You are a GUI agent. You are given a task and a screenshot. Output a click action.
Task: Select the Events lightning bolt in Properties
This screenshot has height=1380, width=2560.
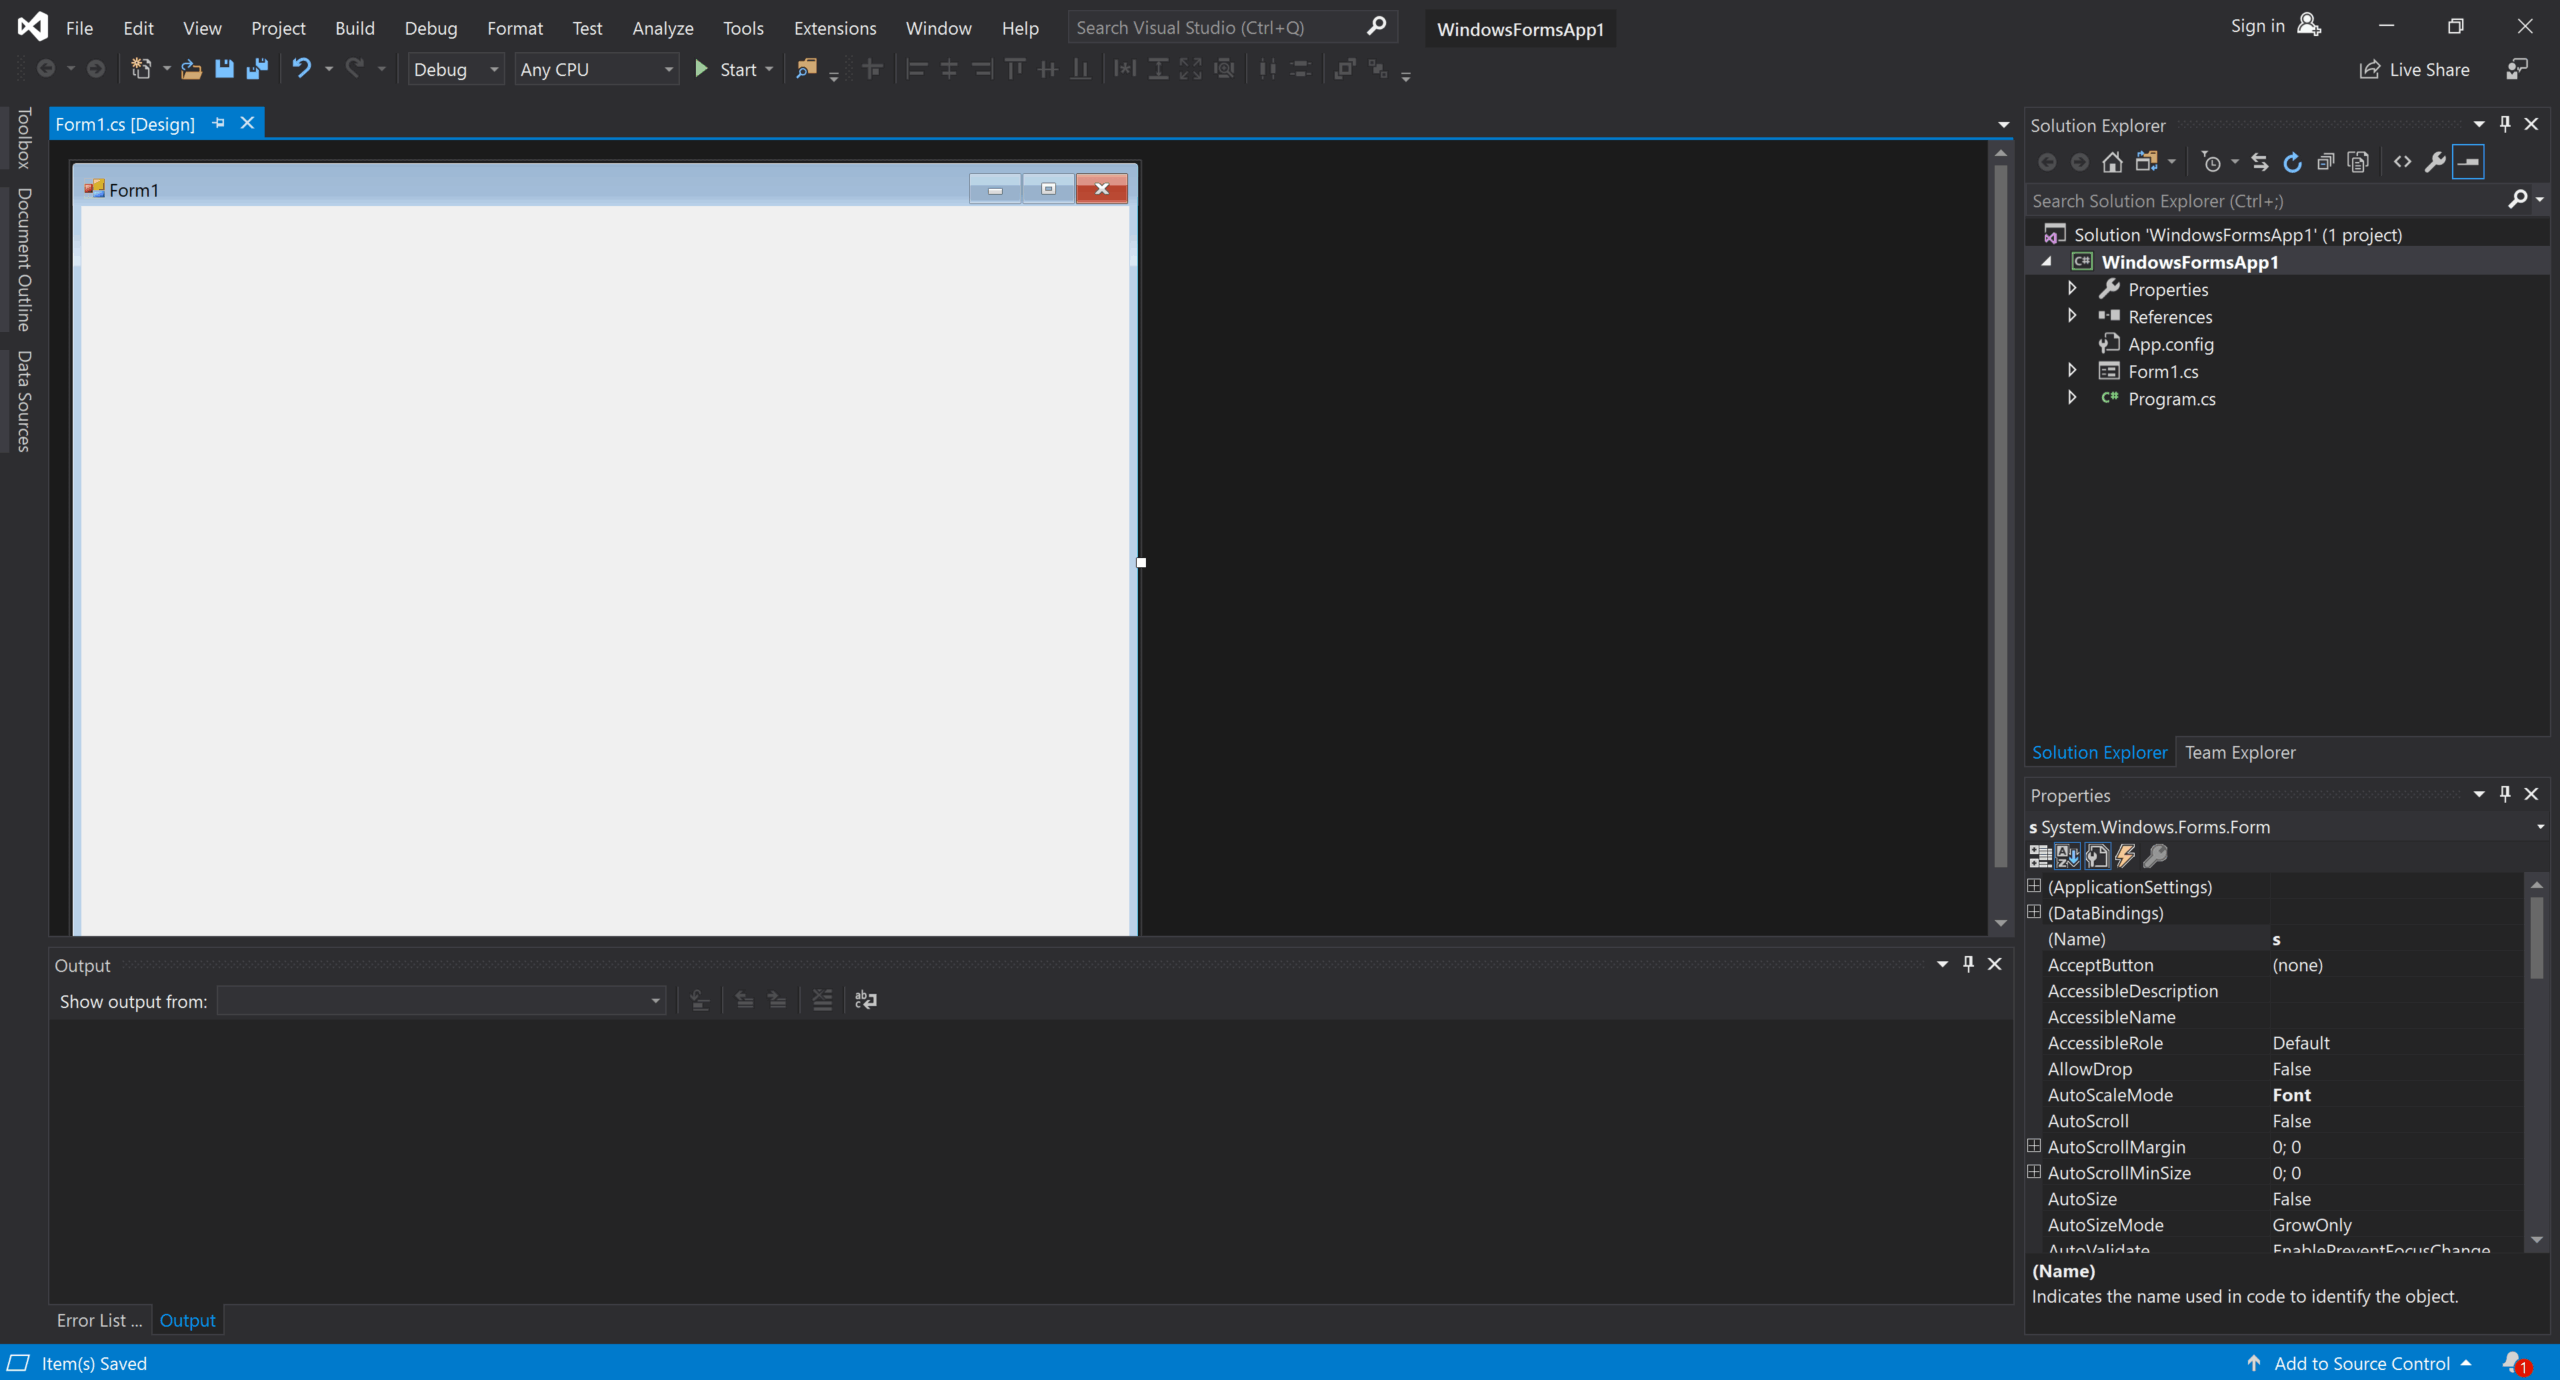2126,856
